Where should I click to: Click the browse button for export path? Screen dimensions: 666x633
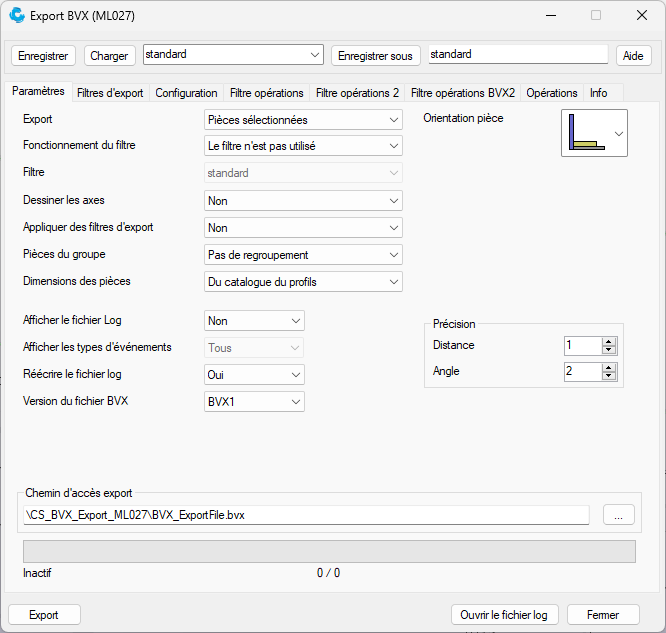click(x=618, y=515)
